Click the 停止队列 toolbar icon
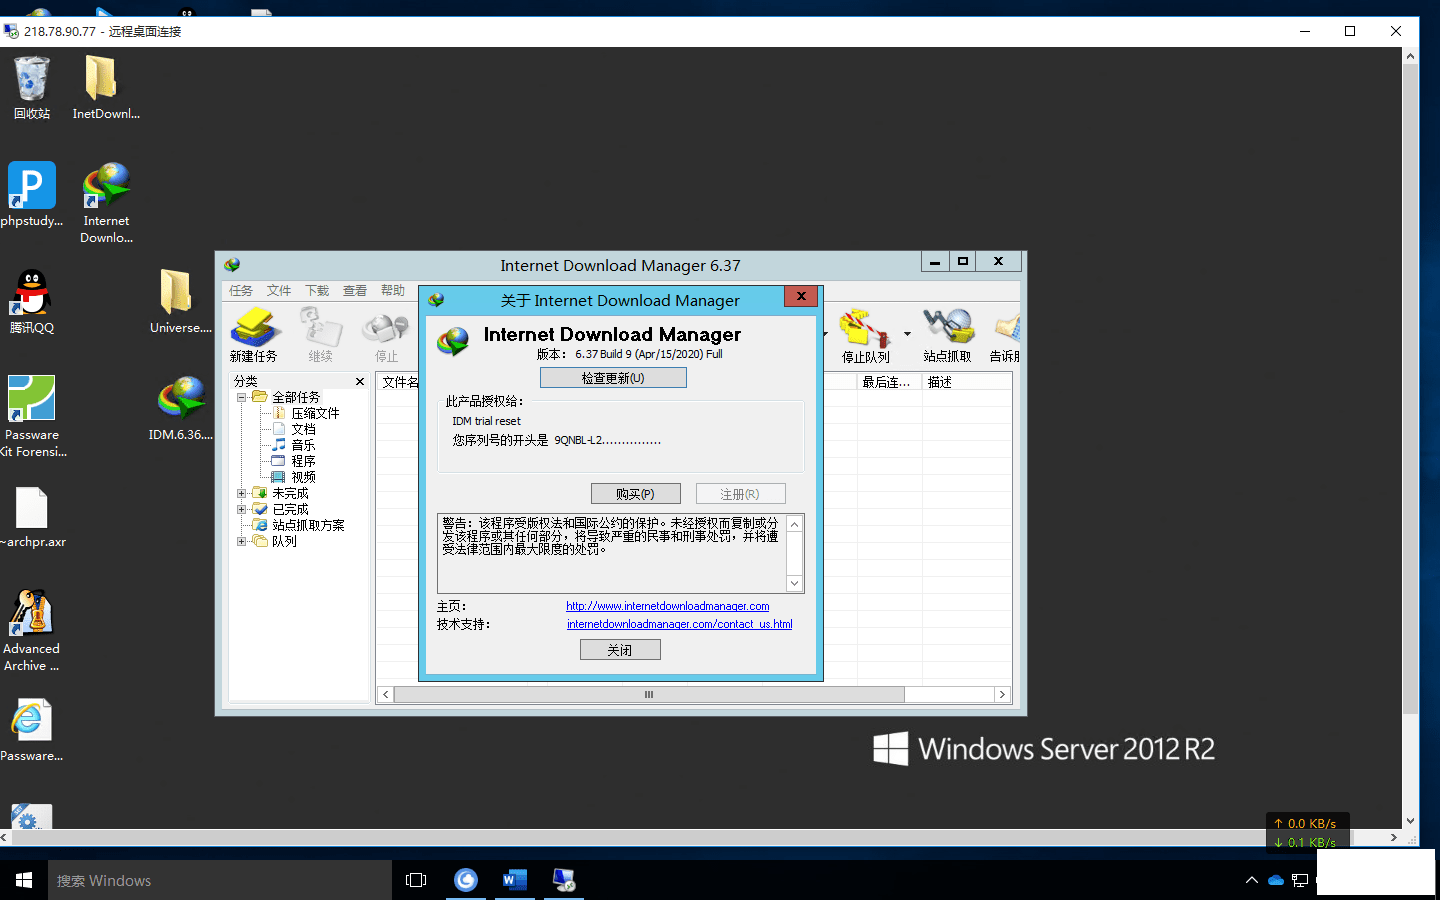1440x900 pixels. 865,334
